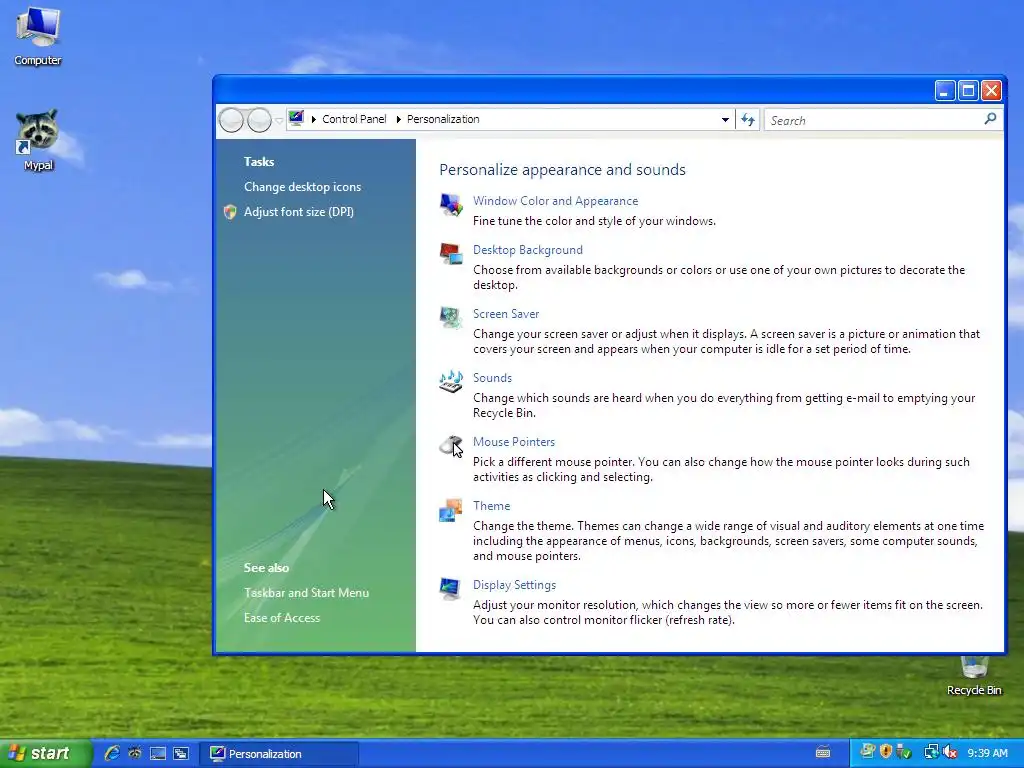Open Adjust font size (DPI) task
The height and width of the screenshot is (768, 1024).
[299, 212]
